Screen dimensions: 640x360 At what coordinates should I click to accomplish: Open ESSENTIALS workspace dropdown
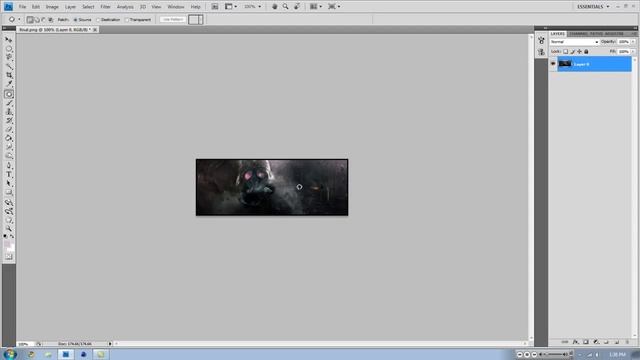pos(593,7)
